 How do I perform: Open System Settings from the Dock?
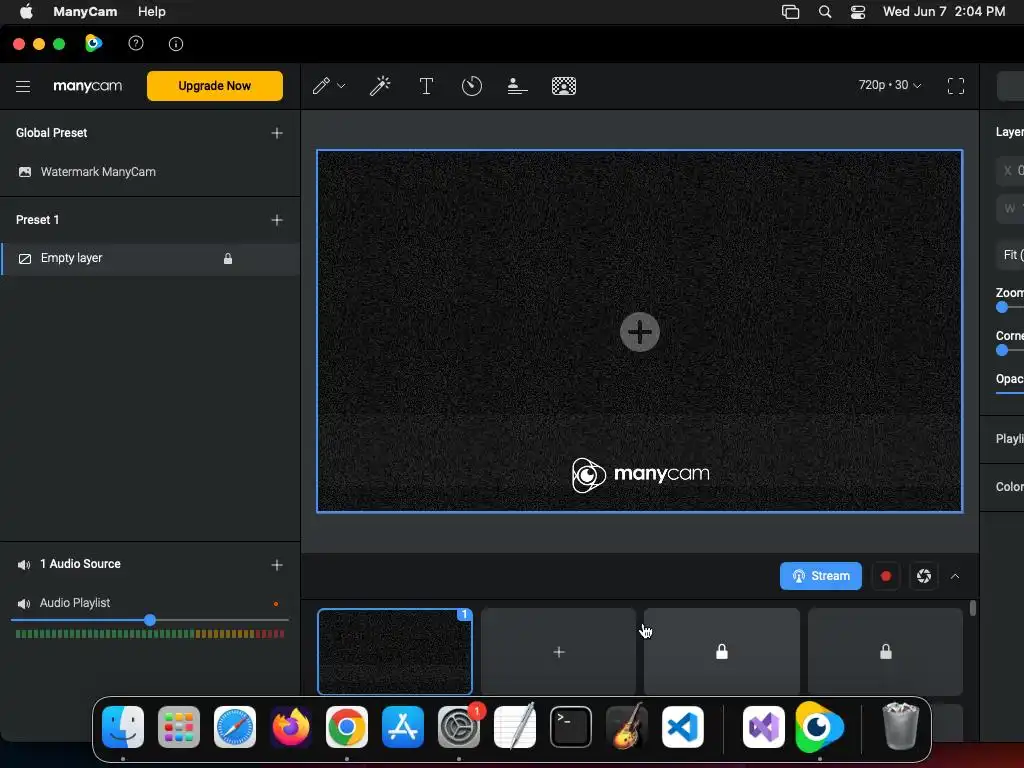tap(459, 727)
